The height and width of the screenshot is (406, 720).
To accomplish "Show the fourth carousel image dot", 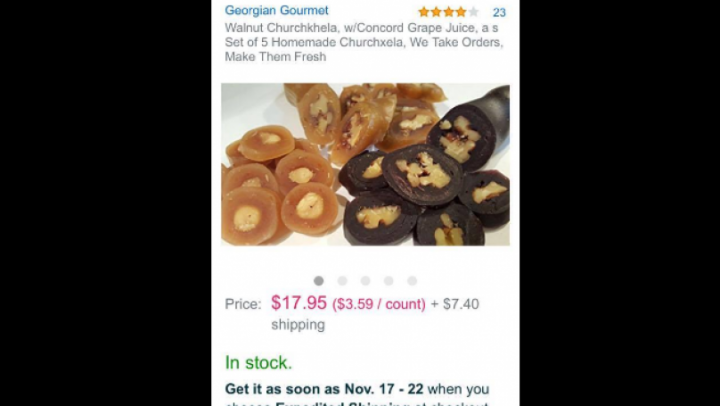I will 388,281.
